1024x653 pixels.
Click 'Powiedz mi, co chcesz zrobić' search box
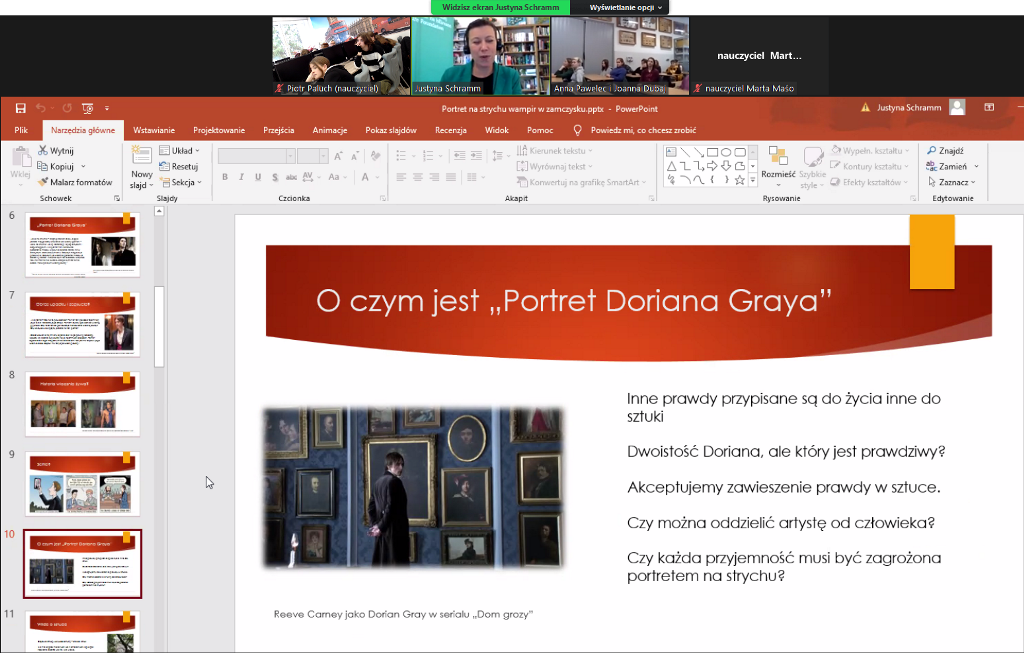click(643, 130)
